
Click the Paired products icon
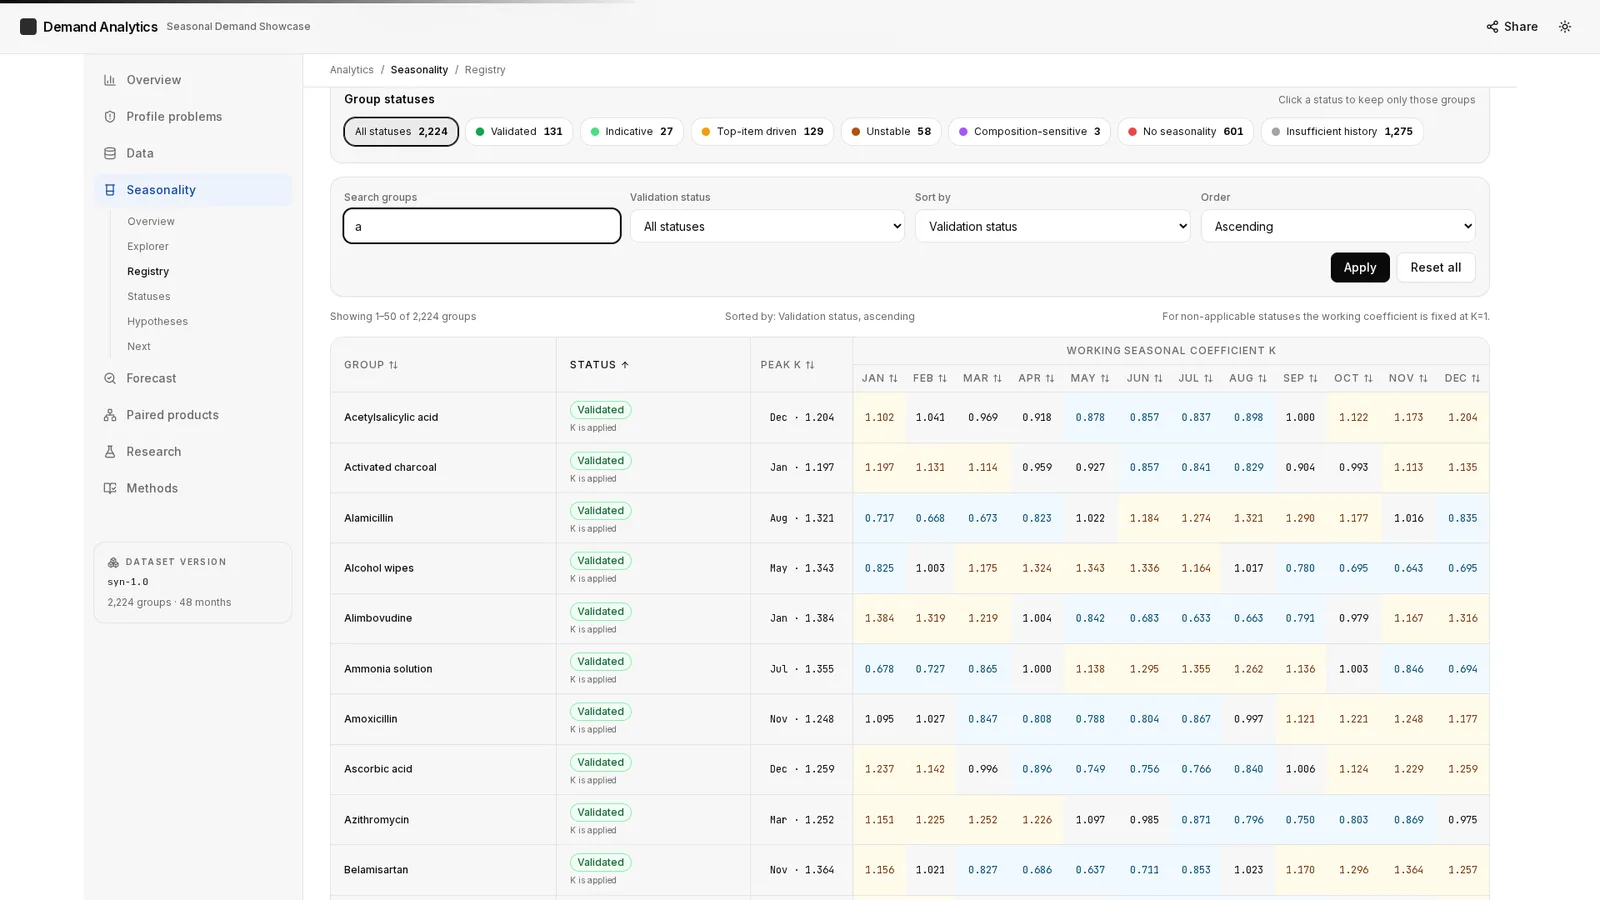click(110, 415)
